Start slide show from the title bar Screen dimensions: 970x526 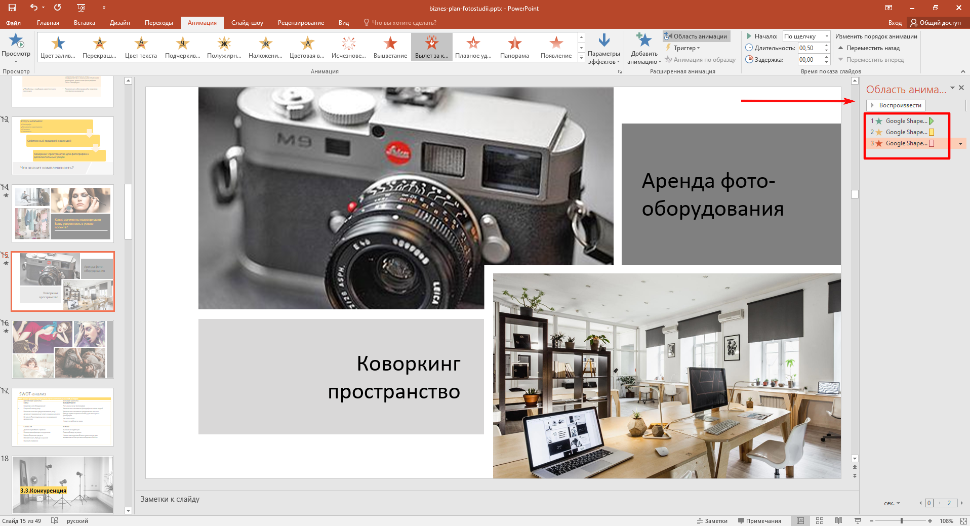coord(81,8)
